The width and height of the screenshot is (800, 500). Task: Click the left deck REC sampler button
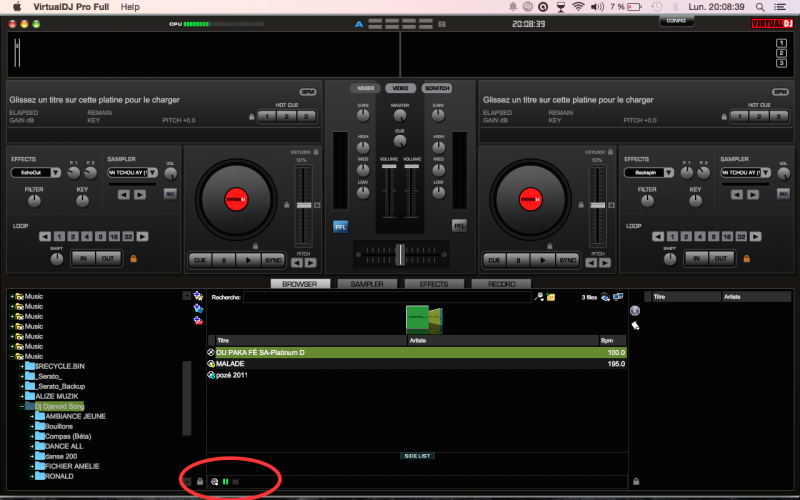(x=170, y=193)
